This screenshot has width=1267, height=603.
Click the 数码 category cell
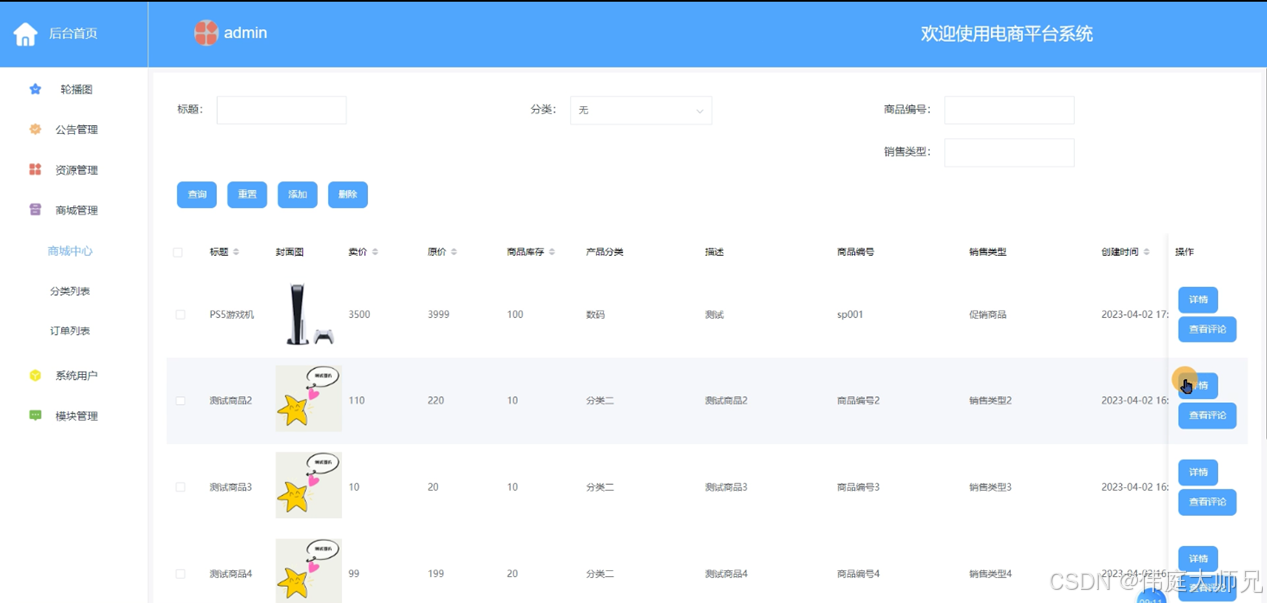596,314
